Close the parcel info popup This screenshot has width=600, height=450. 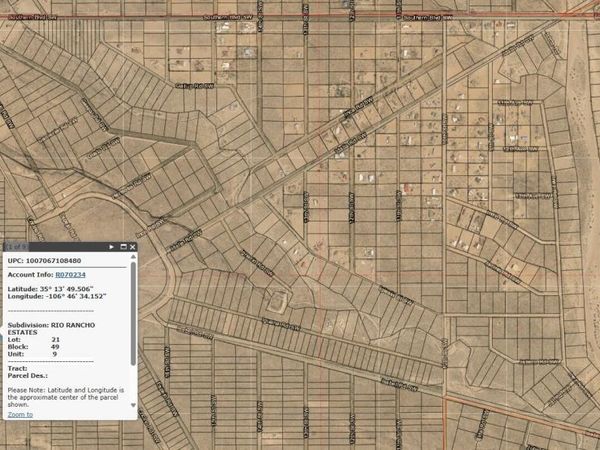pyautogui.click(x=132, y=246)
